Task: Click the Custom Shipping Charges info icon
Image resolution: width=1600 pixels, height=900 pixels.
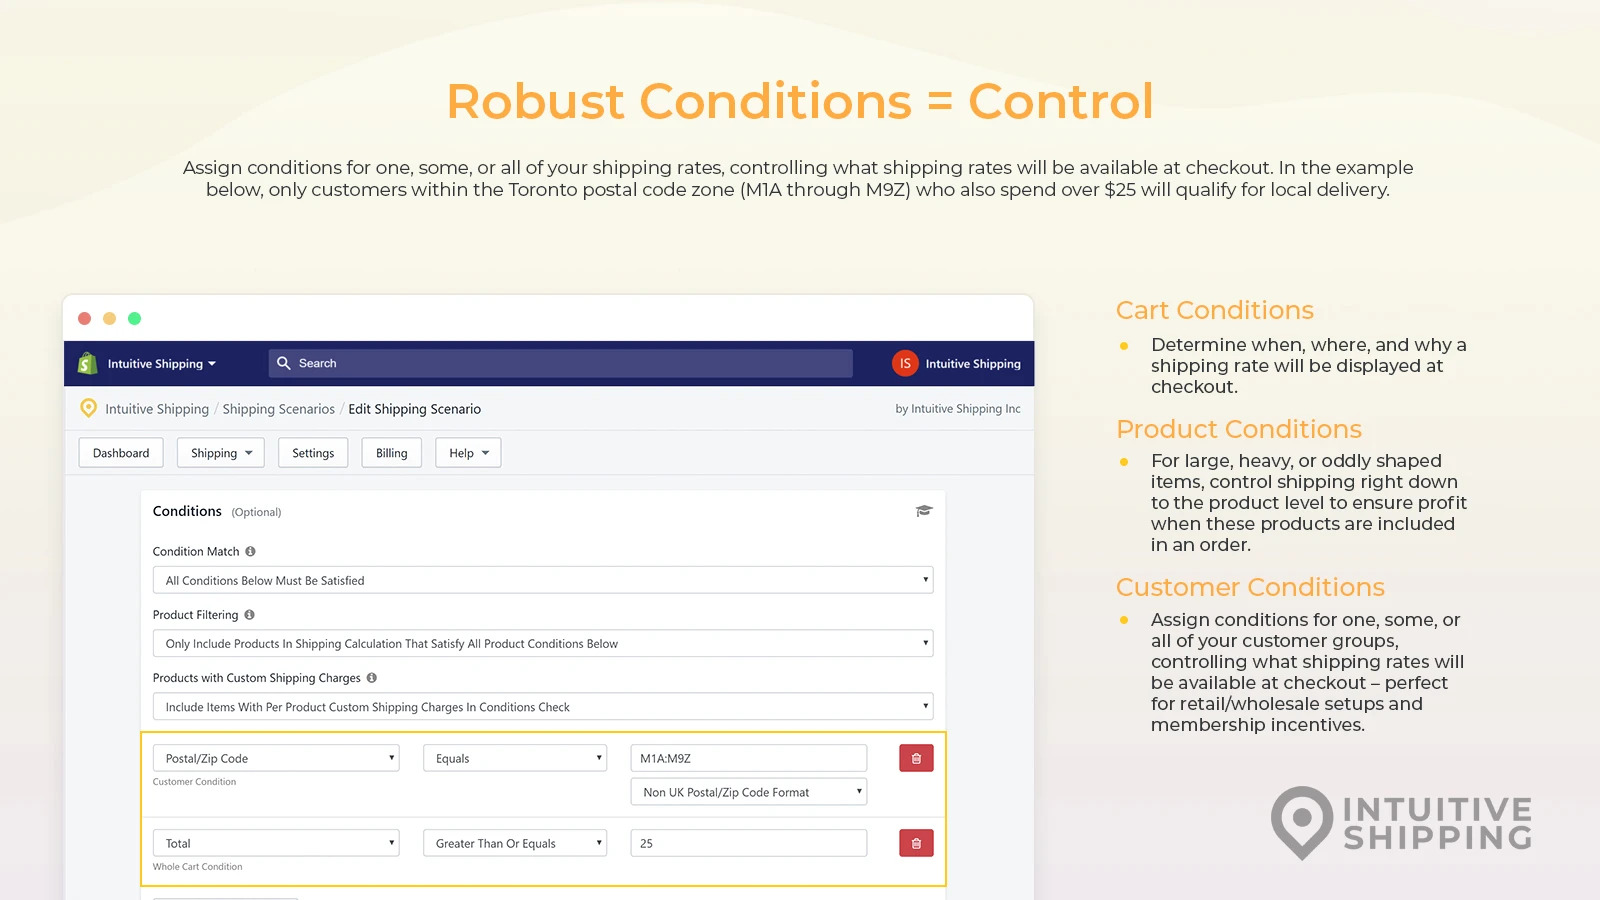Action: pyautogui.click(x=371, y=678)
